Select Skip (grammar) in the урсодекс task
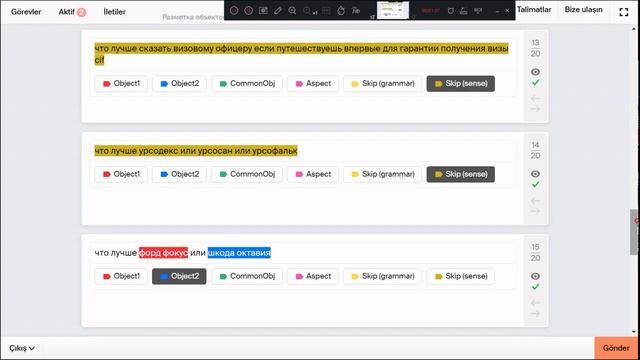The width and height of the screenshot is (640, 360). coord(382,174)
